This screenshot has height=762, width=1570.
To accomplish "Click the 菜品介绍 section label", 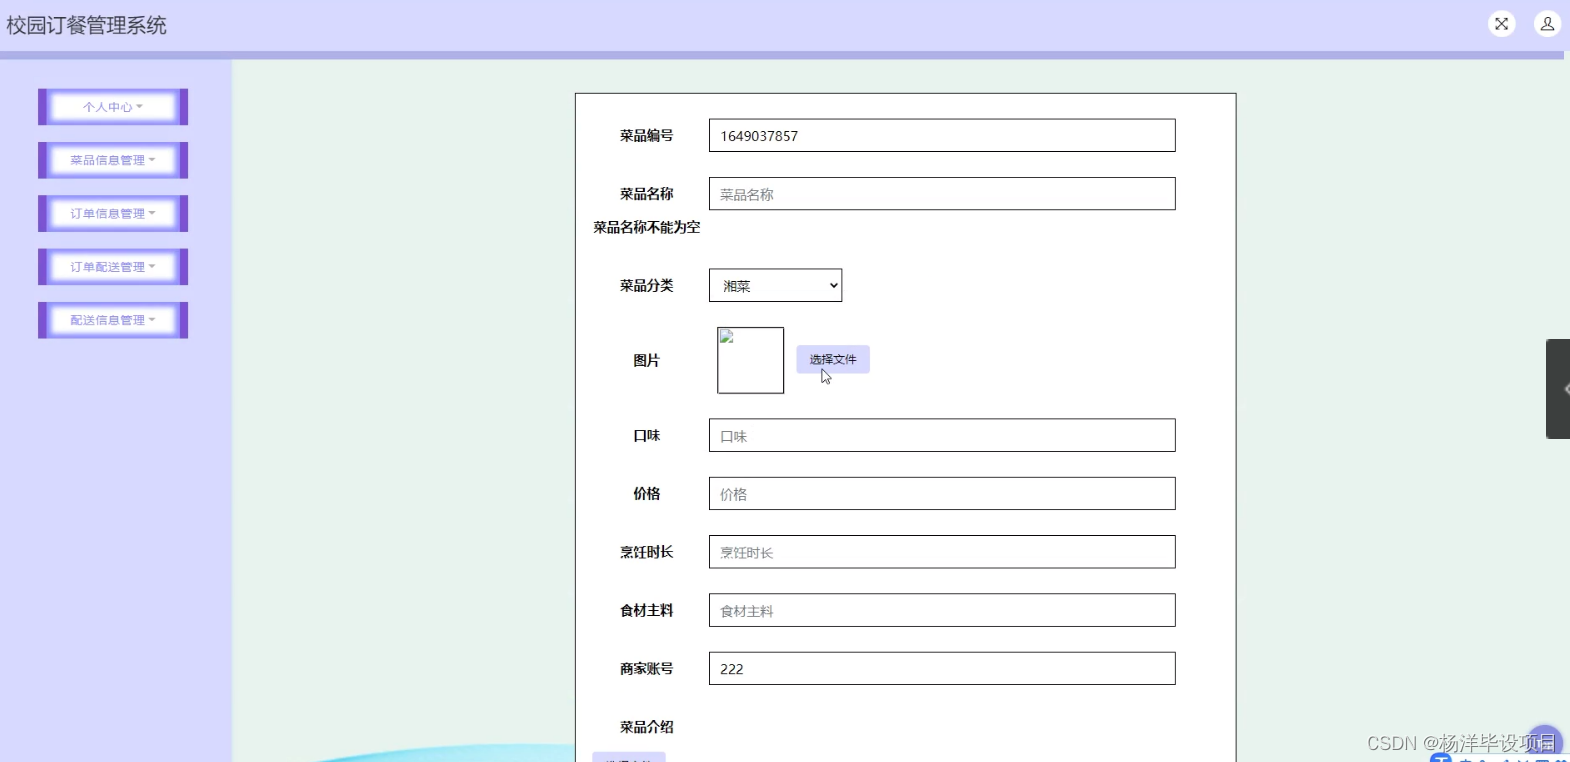I will [647, 727].
